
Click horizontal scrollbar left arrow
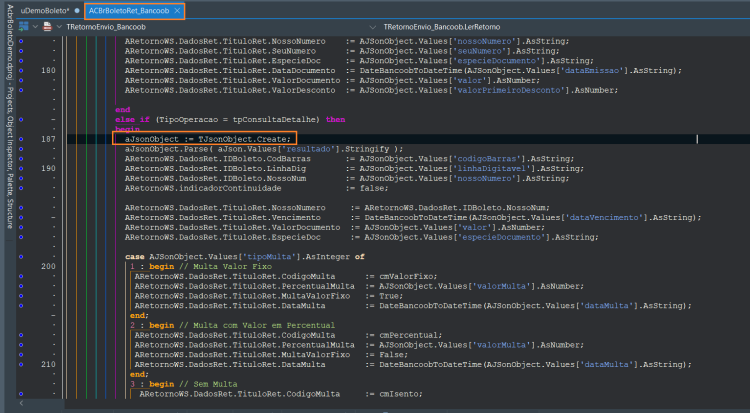pyautogui.click(x=21, y=403)
